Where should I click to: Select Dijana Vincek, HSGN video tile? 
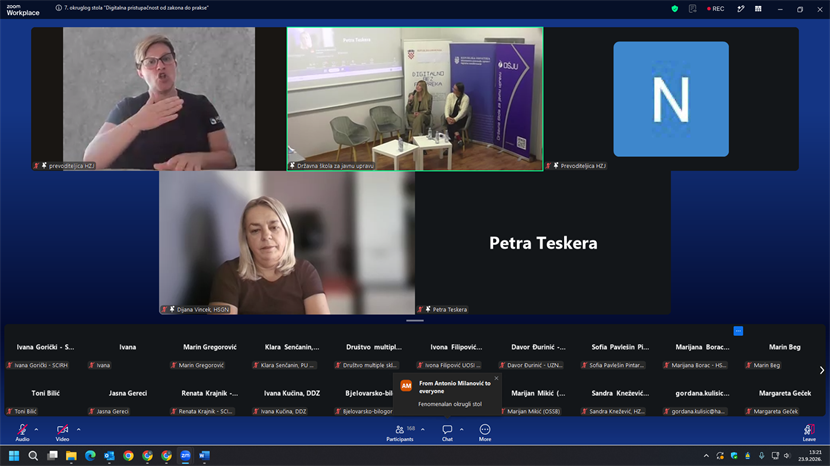click(287, 243)
